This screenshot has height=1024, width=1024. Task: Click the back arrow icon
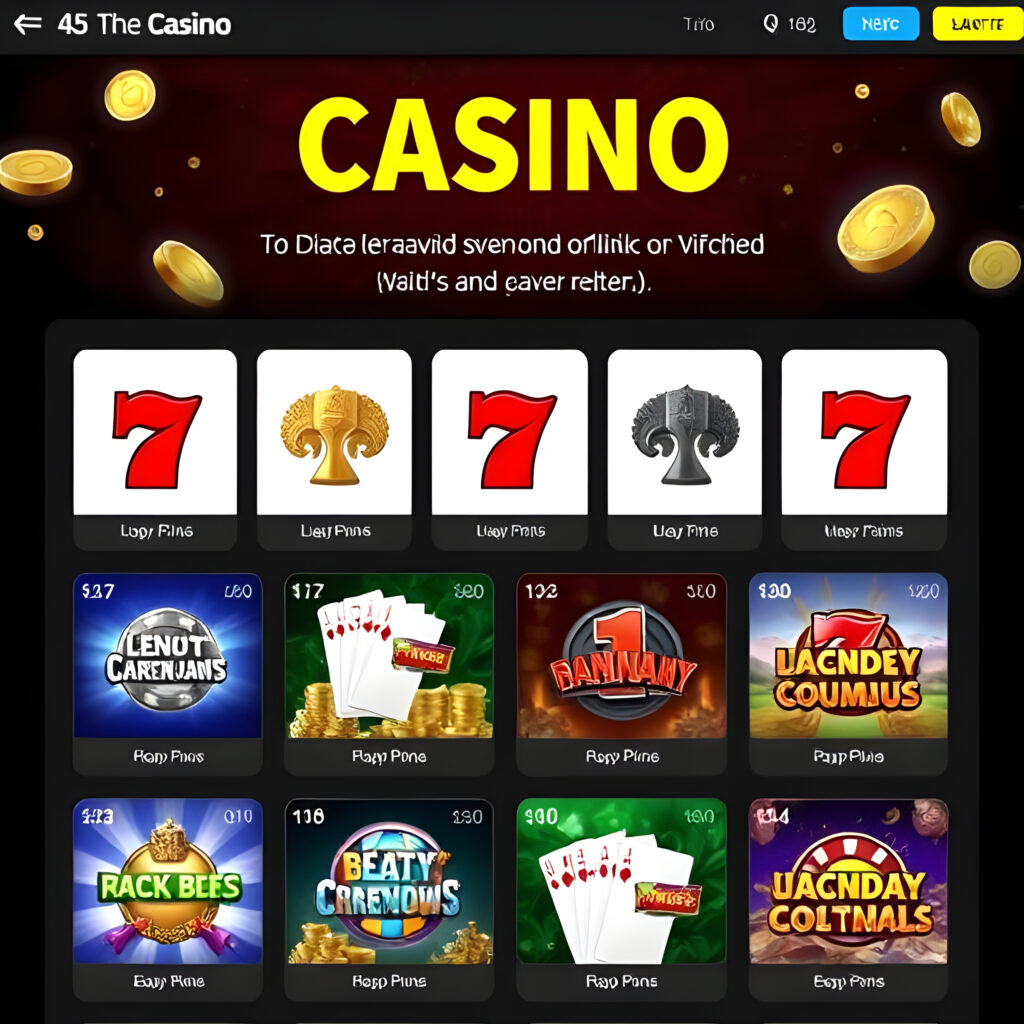[x=27, y=25]
